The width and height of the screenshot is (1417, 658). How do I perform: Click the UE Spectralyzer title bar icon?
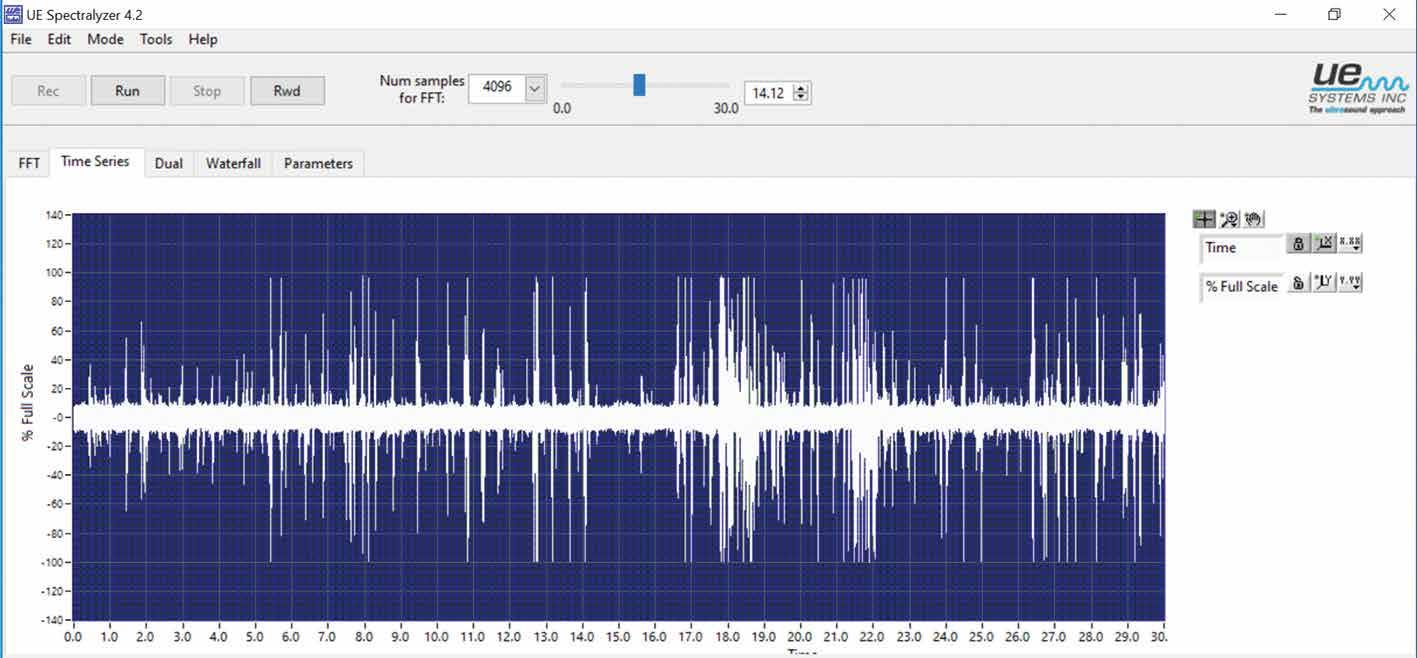pos(13,14)
